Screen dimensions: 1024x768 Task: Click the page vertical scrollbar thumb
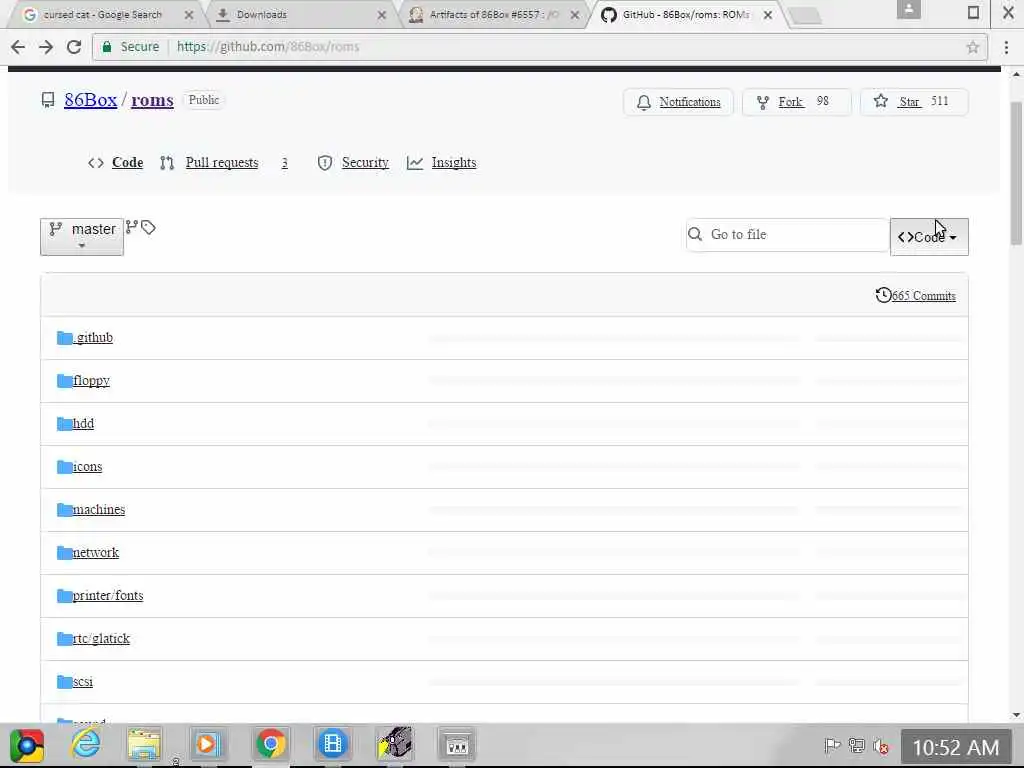click(1016, 173)
